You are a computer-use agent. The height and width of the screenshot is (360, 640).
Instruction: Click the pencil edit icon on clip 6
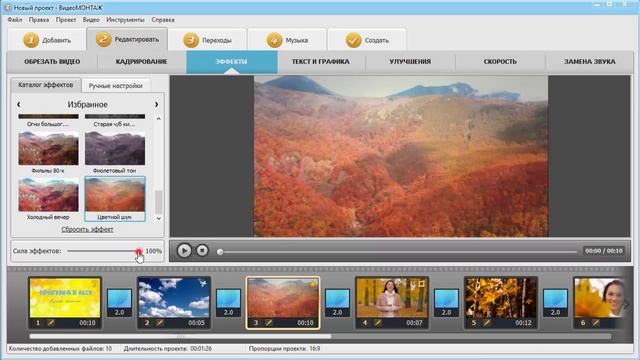tap(596, 322)
